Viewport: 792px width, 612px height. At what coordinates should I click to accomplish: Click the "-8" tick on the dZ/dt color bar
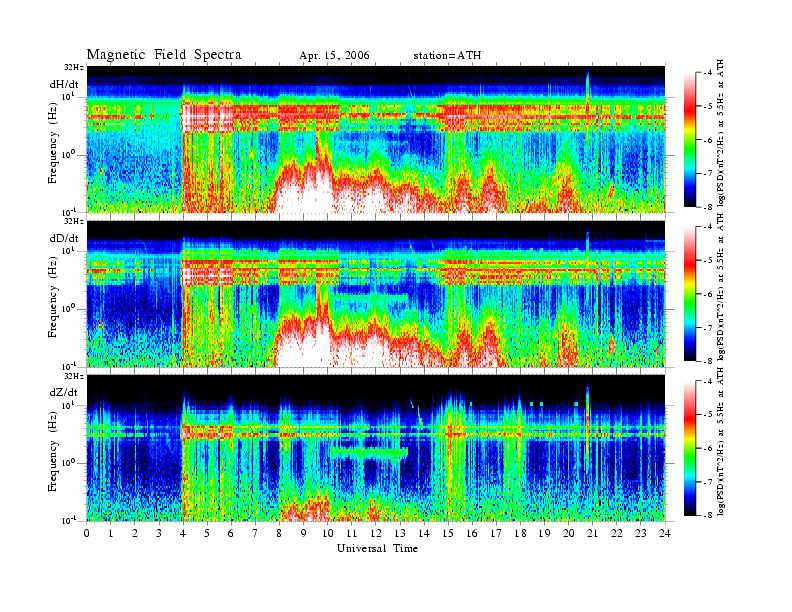click(708, 515)
